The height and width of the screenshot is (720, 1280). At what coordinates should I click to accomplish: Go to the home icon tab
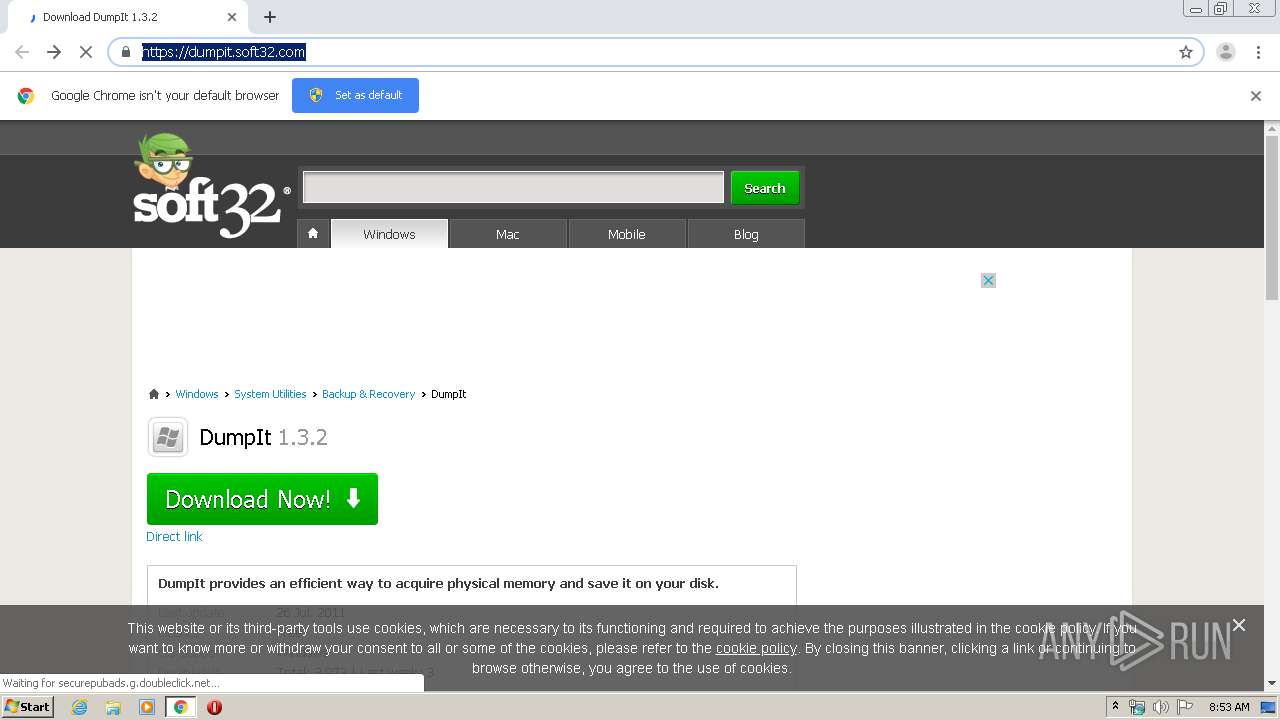pos(313,233)
